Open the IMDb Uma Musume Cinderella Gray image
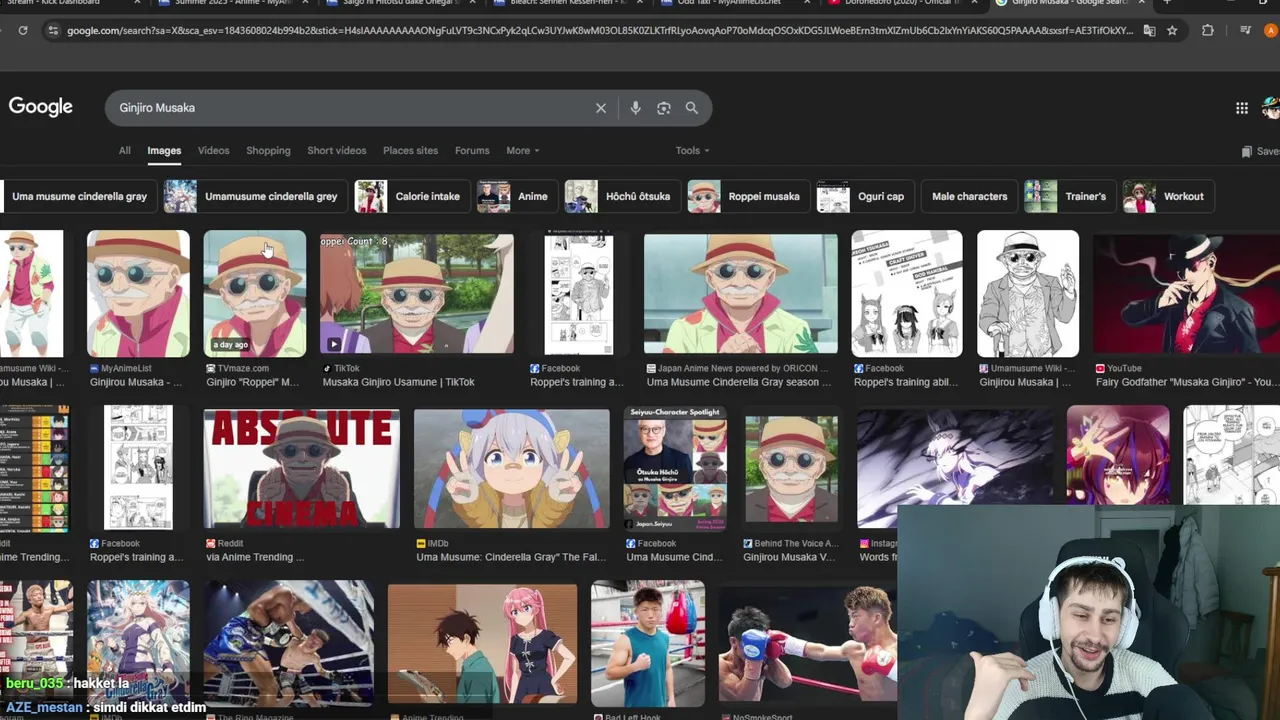Viewport: 1280px width, 720px height. (512, 468)
